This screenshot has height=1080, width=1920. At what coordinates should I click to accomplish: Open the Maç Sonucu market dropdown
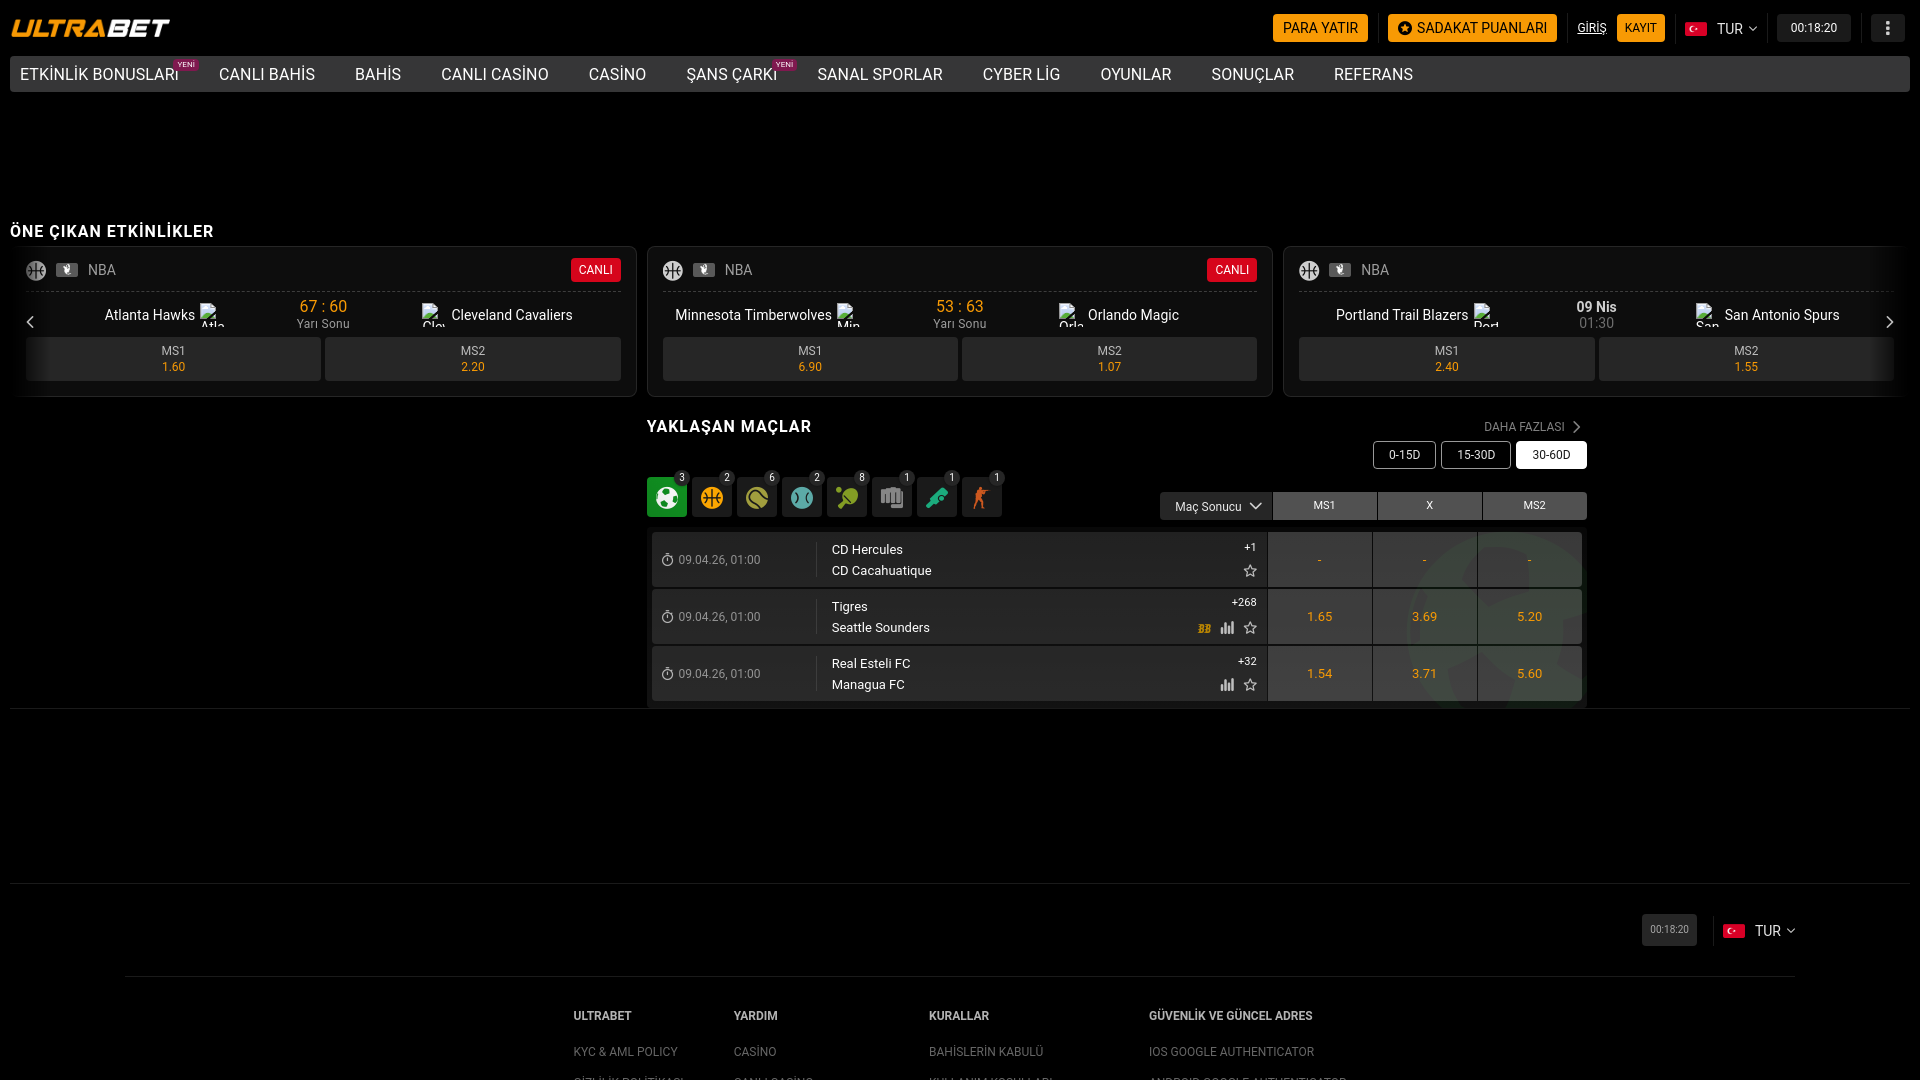1216,506
